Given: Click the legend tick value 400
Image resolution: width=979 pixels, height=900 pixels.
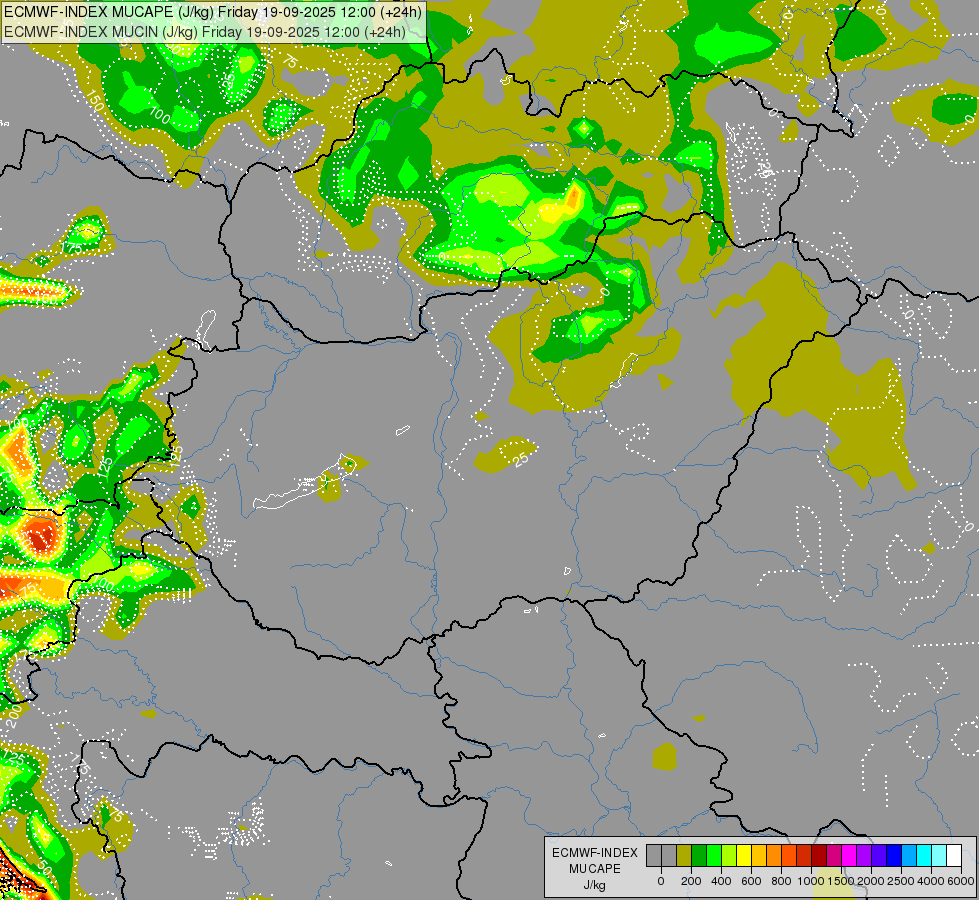Looking at the screenshot, I should (x=721, y=881).
